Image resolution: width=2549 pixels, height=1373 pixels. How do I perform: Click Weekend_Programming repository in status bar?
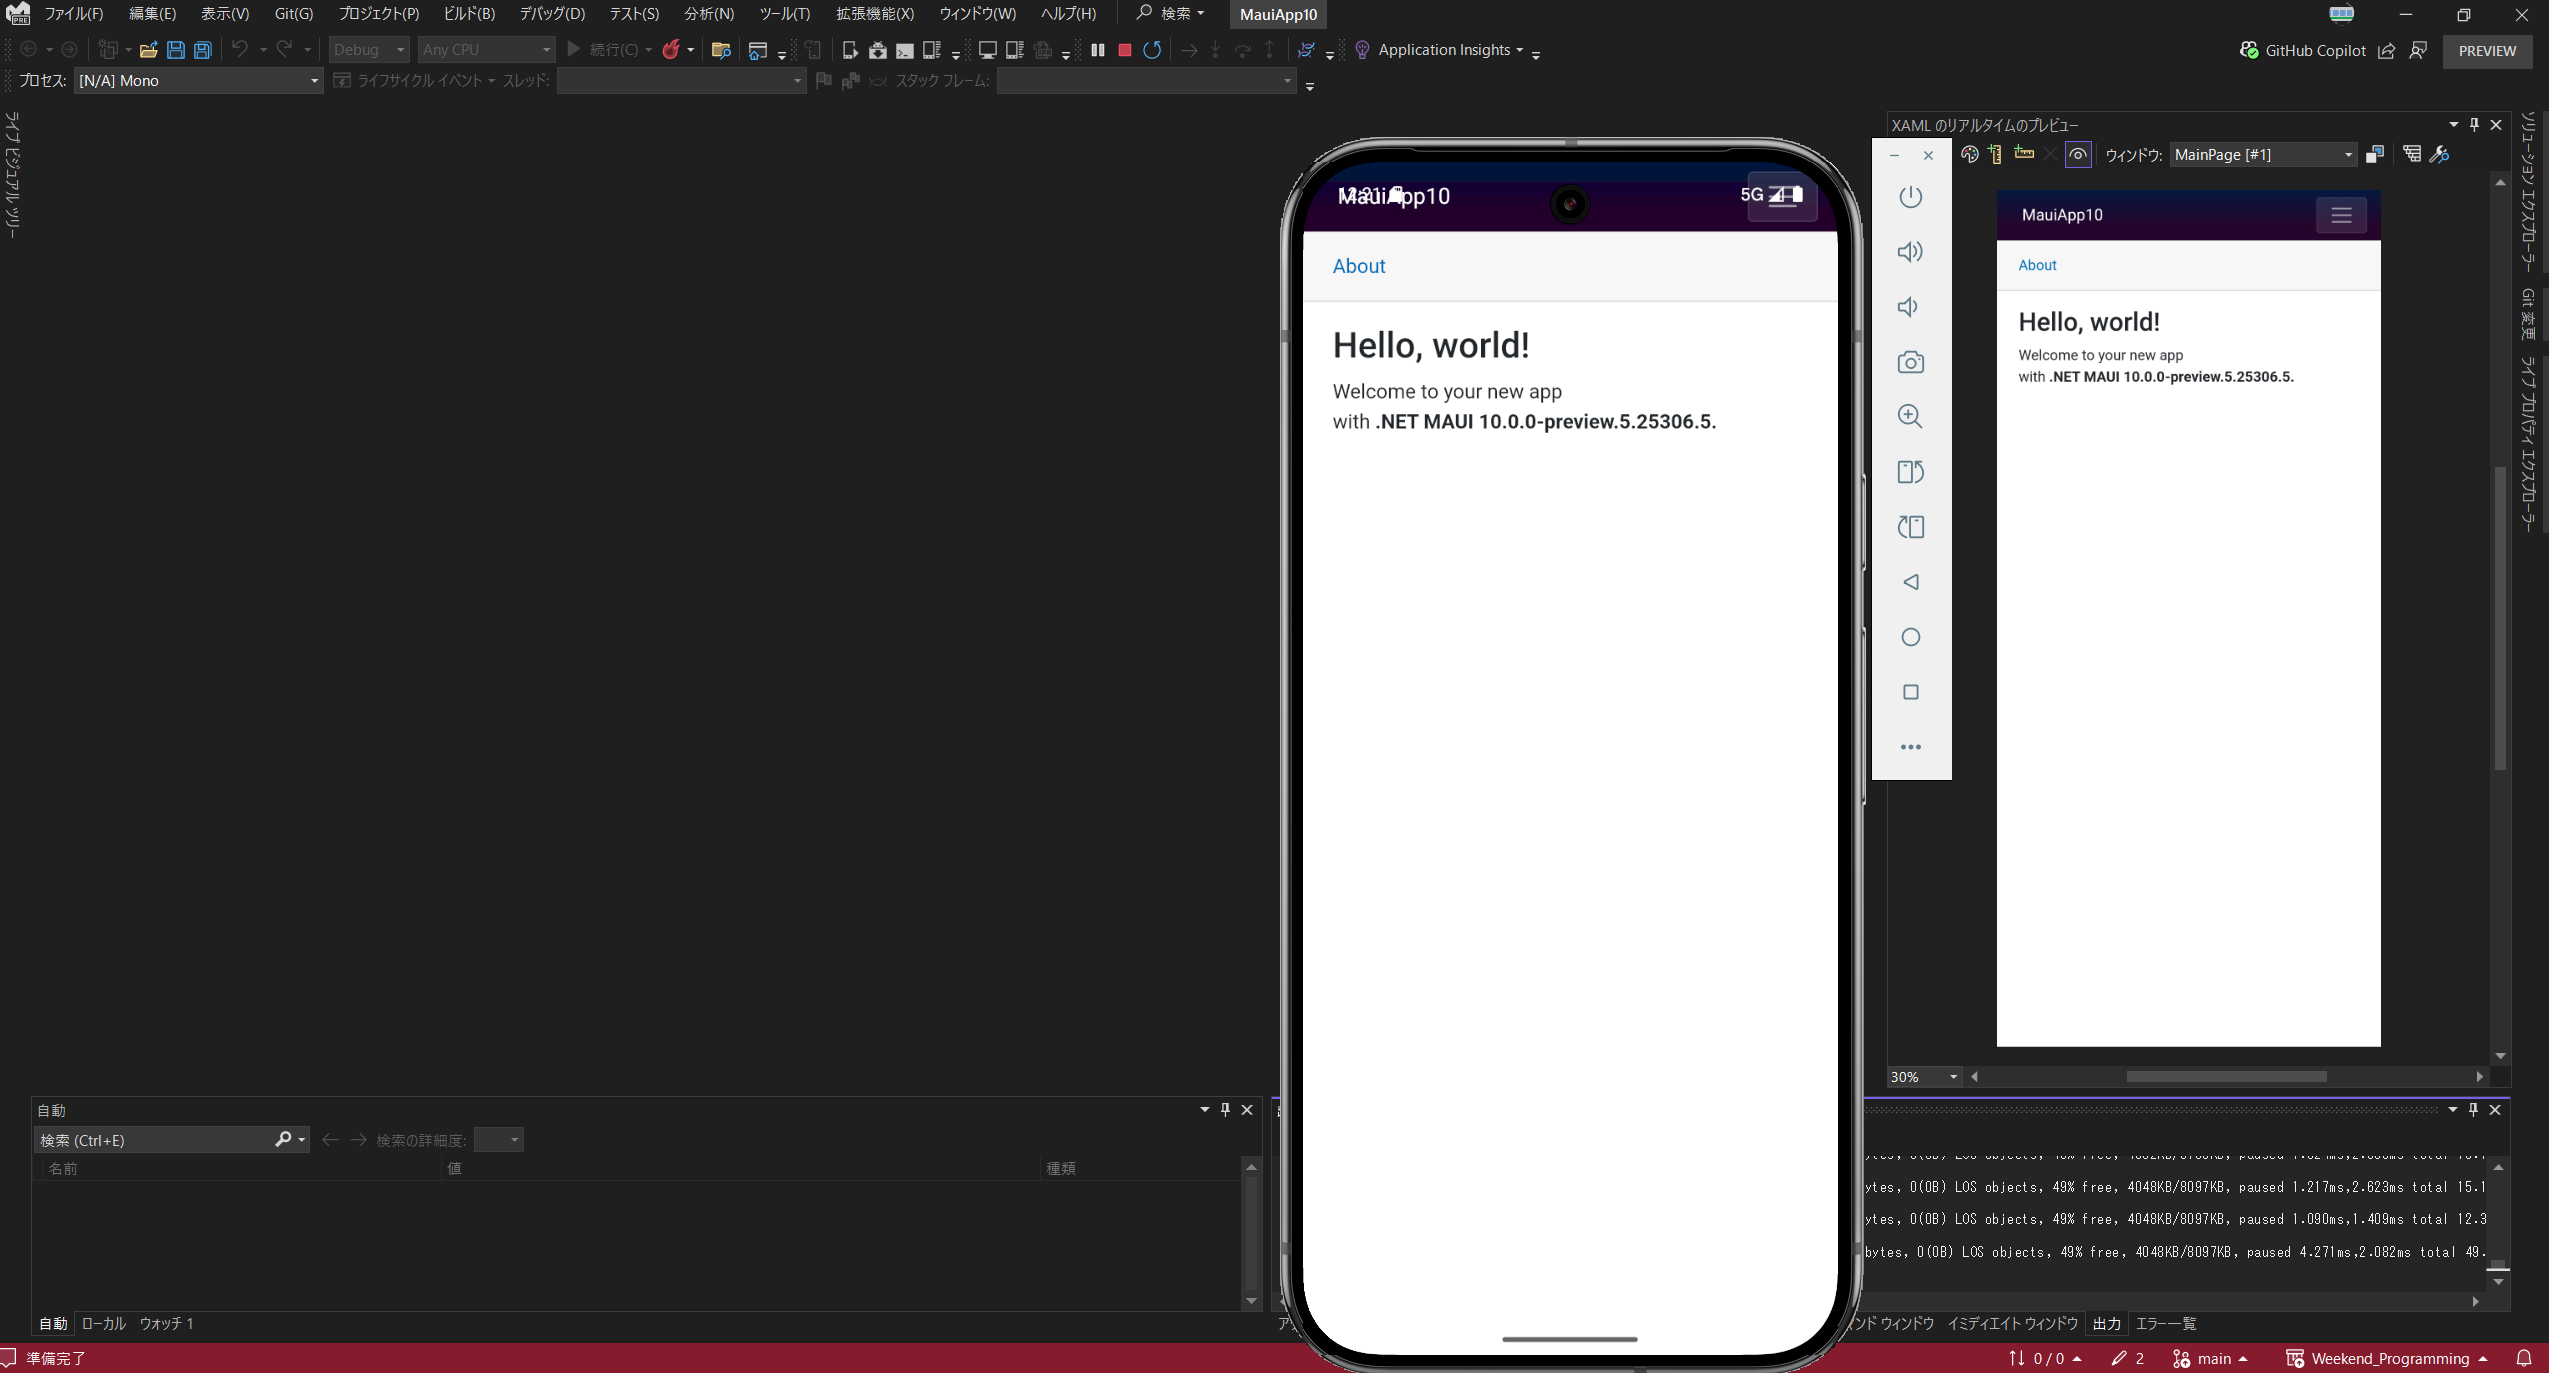(x=2387, y=1358)
